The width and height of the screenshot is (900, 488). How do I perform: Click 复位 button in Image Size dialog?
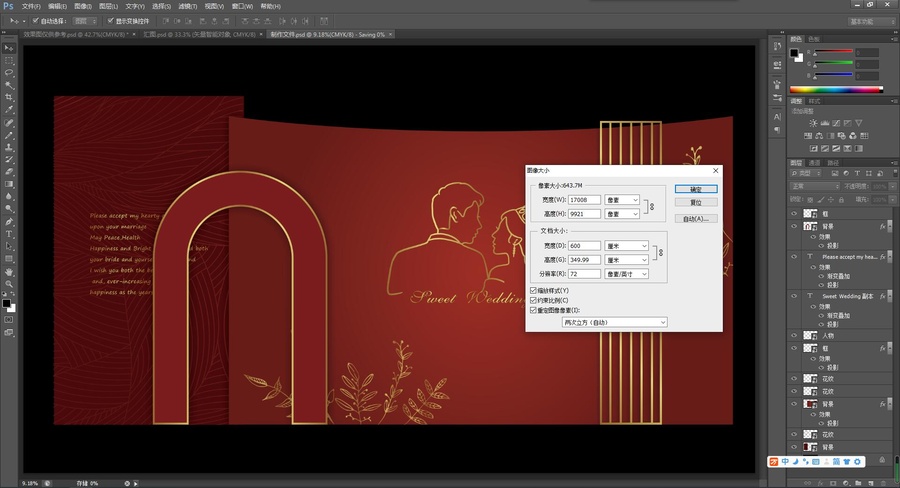point(696,203)
